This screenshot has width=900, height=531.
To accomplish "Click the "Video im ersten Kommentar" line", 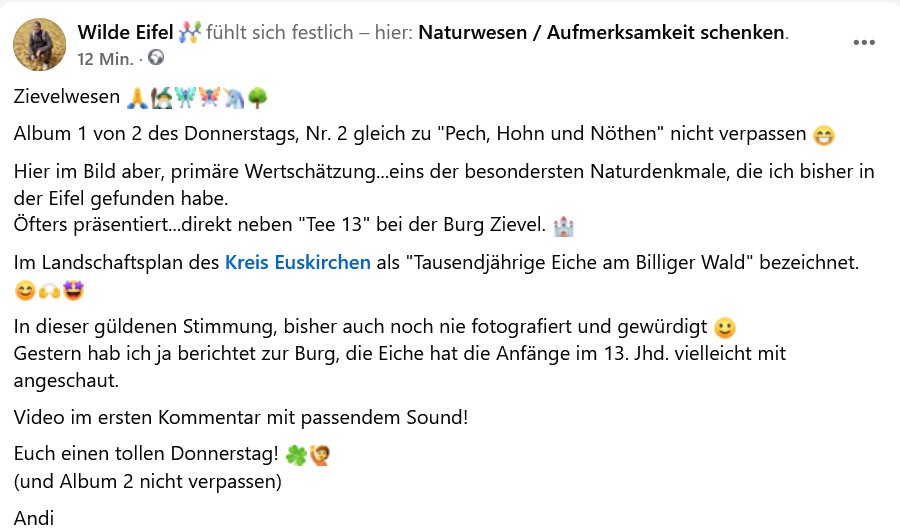I will pyautogui.click(x=240, y=416).
